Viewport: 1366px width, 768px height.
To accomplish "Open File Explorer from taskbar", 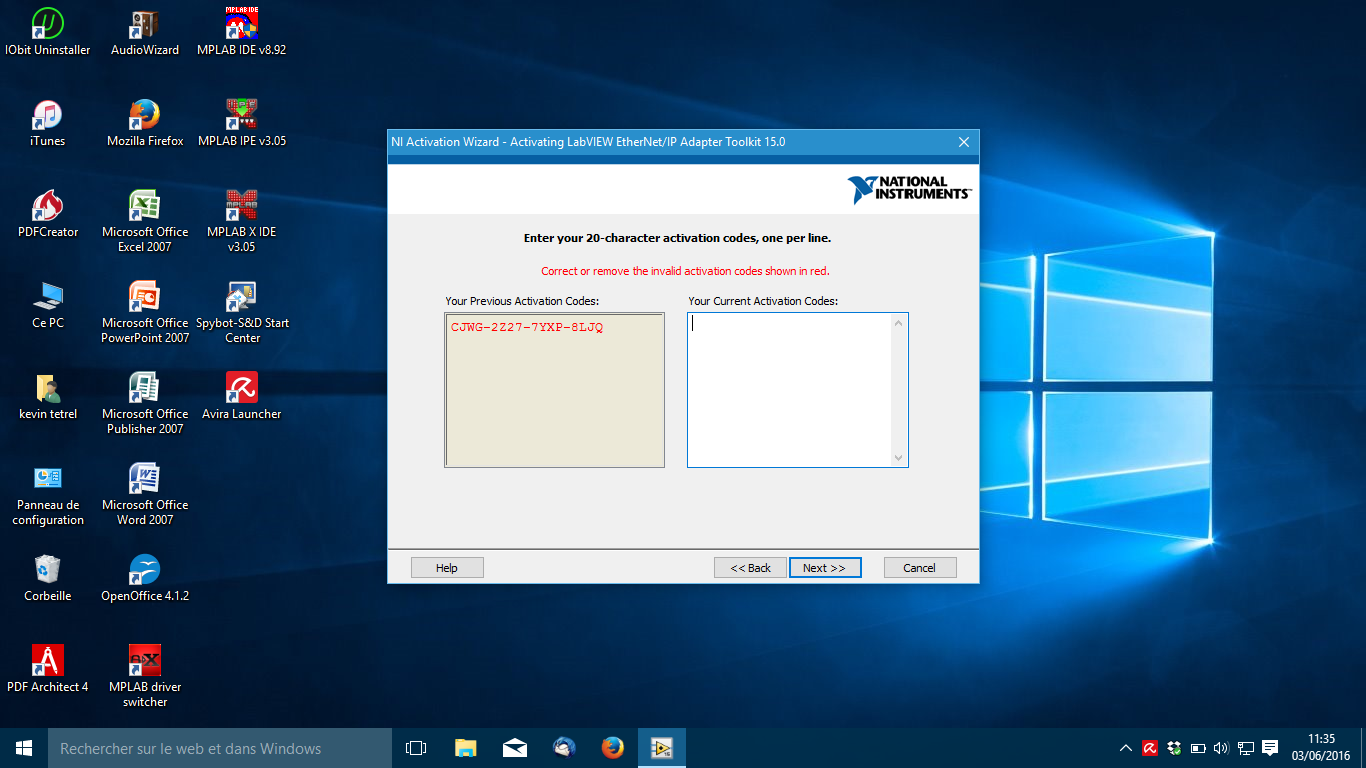I will [x=465, y=748].
